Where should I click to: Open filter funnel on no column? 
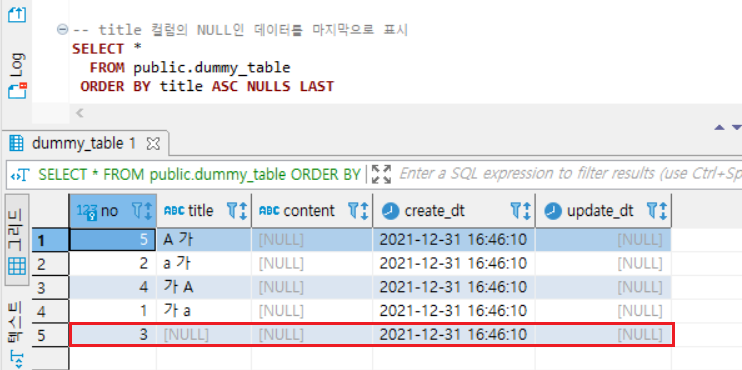click(137, 211)
